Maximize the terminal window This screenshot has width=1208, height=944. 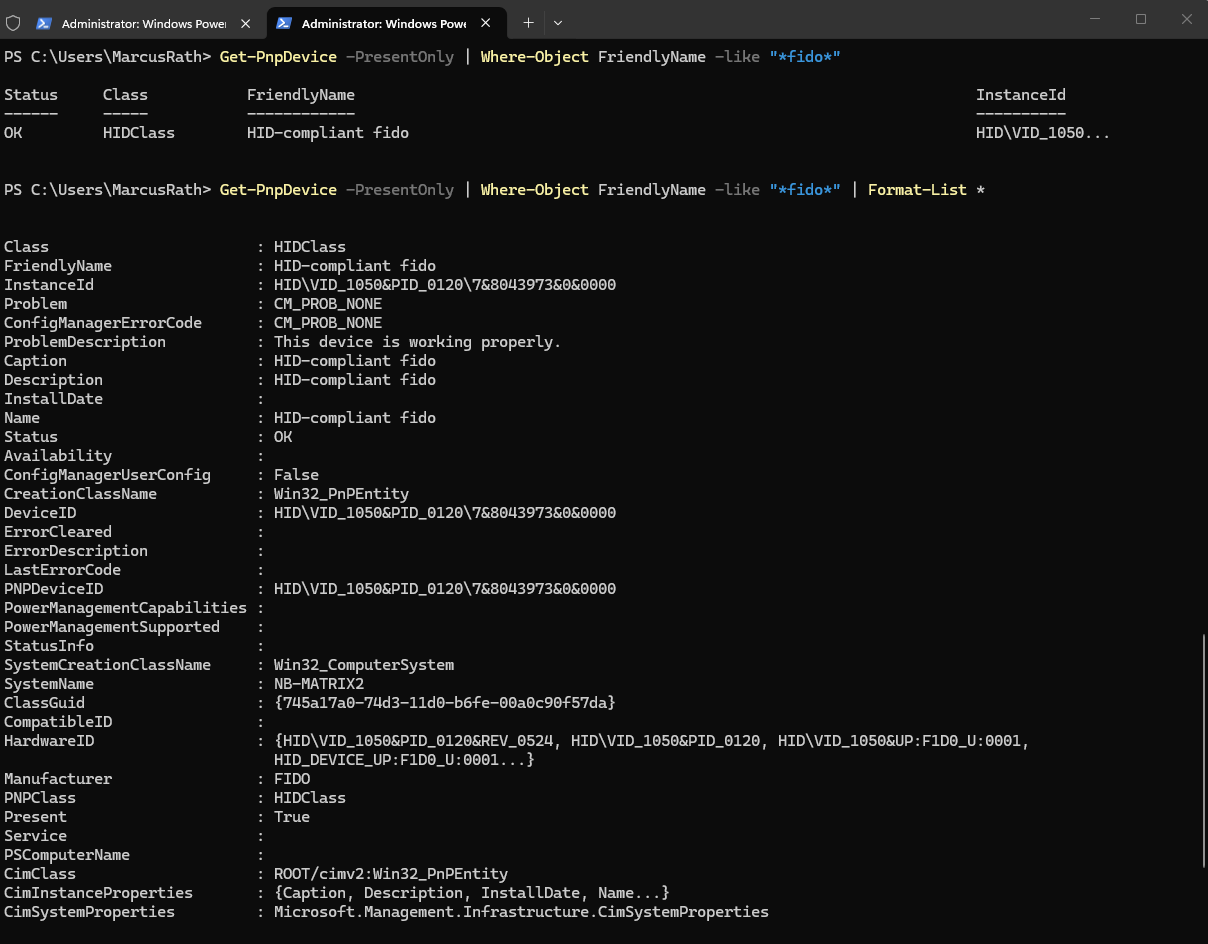[1141, 19]
